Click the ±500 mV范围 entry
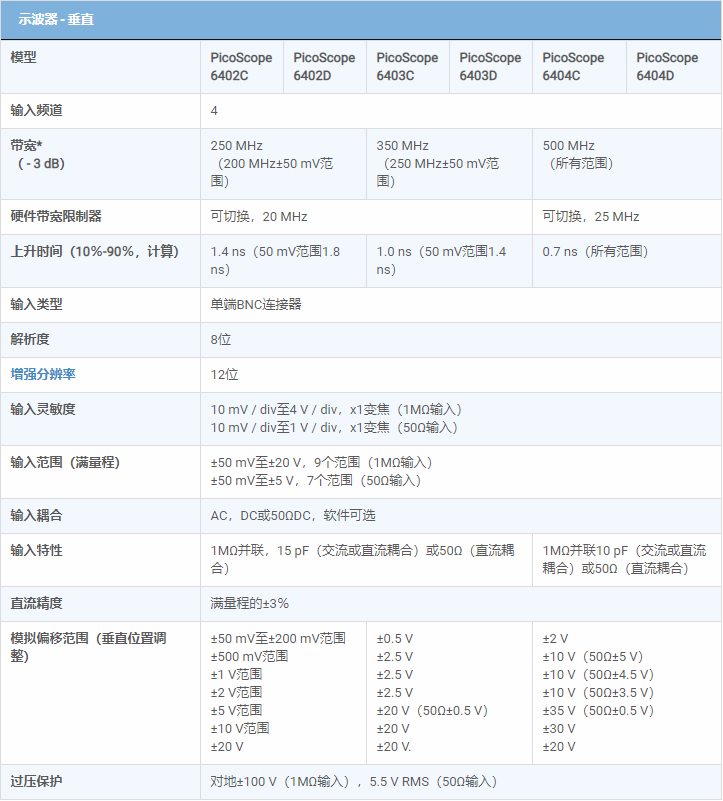The image size is (723, 801). [249, 656]
